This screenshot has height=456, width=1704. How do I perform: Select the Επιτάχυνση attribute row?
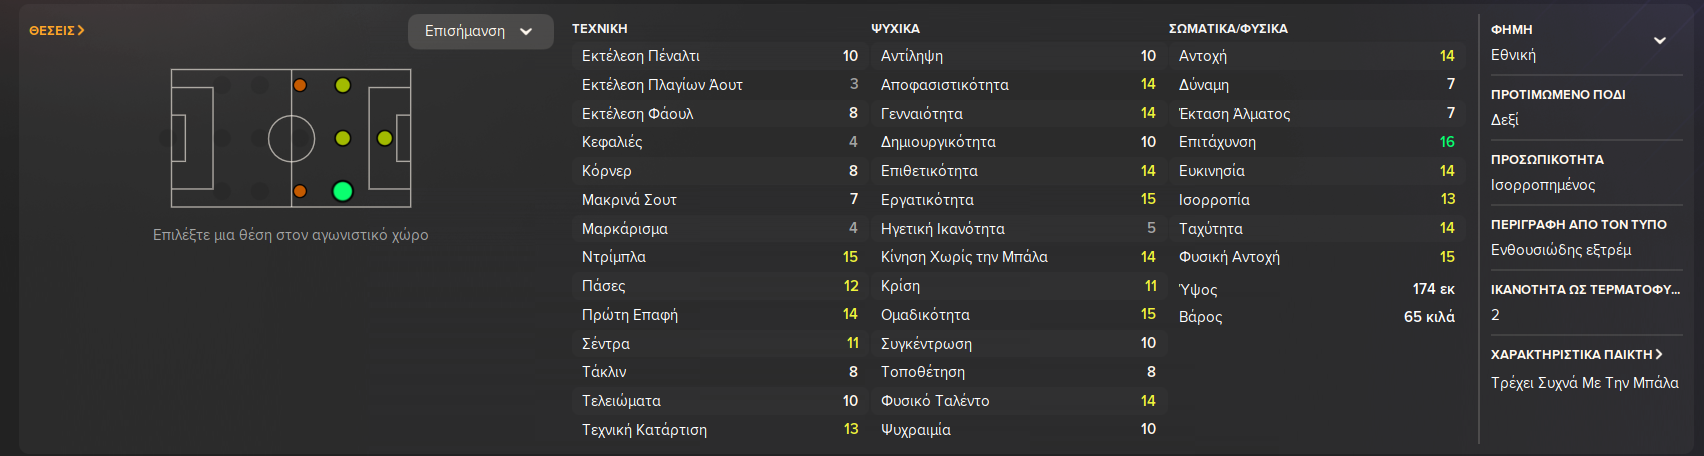tap(1316, 142)
